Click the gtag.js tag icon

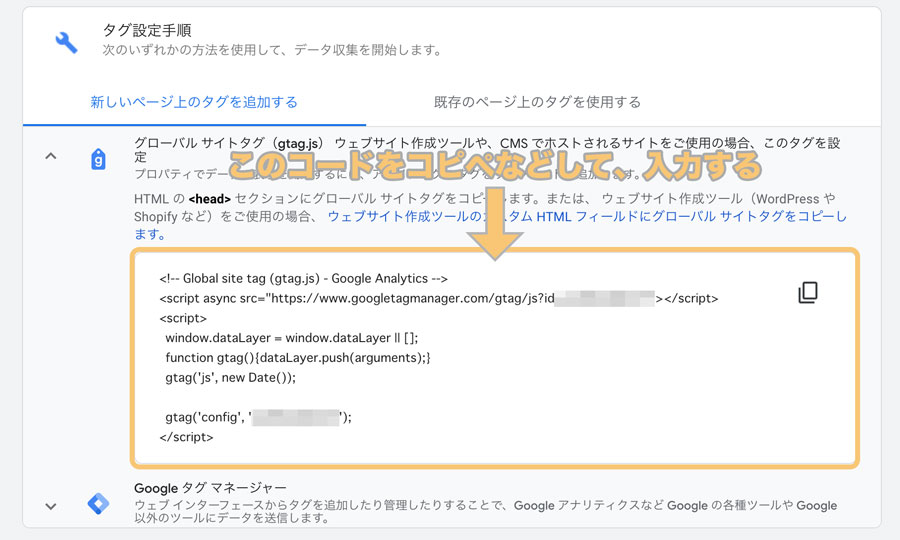pos(98,159)
